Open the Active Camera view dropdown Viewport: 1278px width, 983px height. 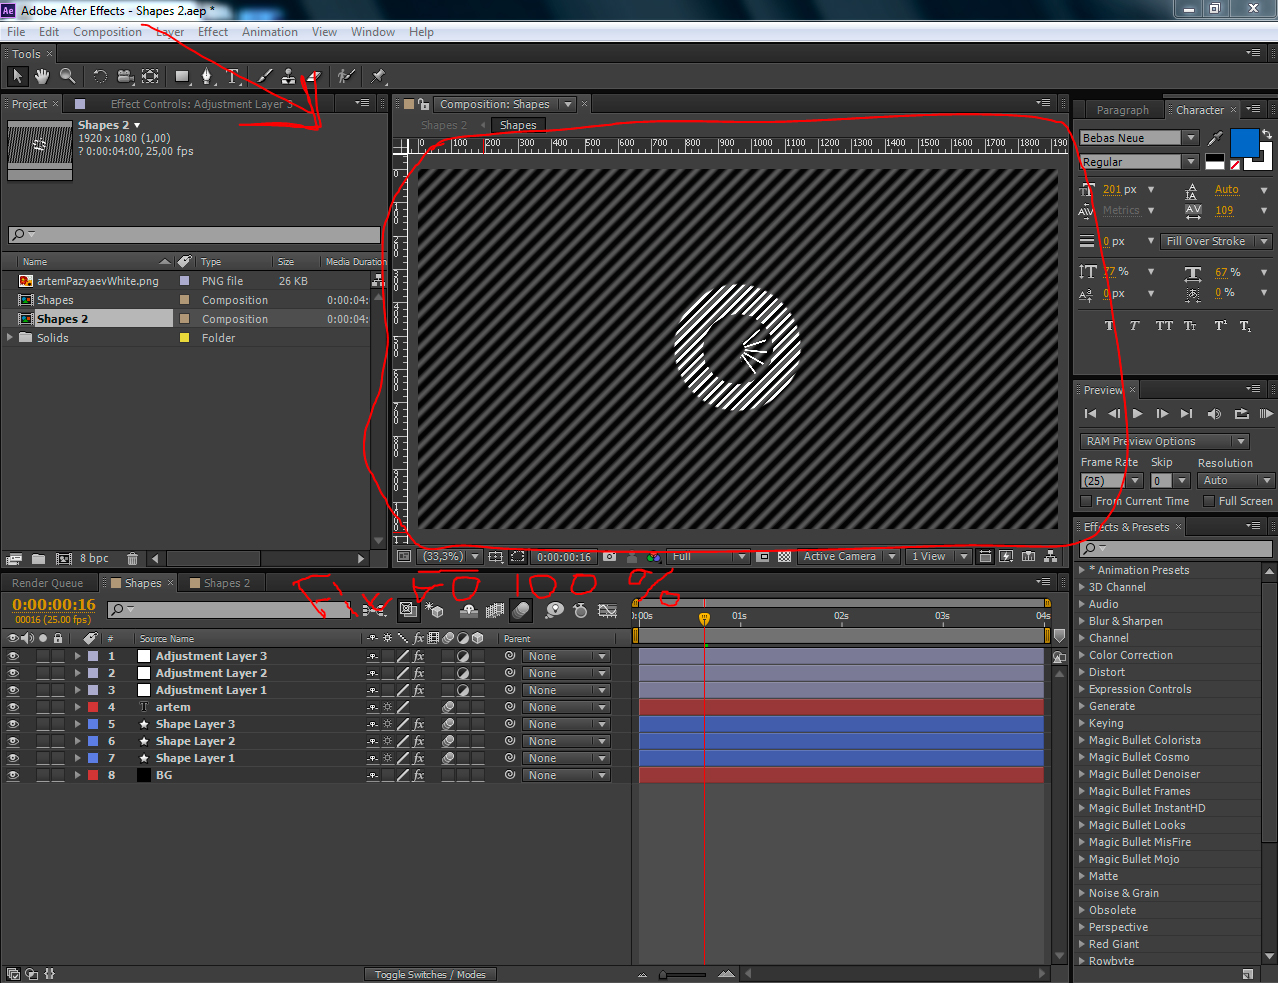click(849, 557)
